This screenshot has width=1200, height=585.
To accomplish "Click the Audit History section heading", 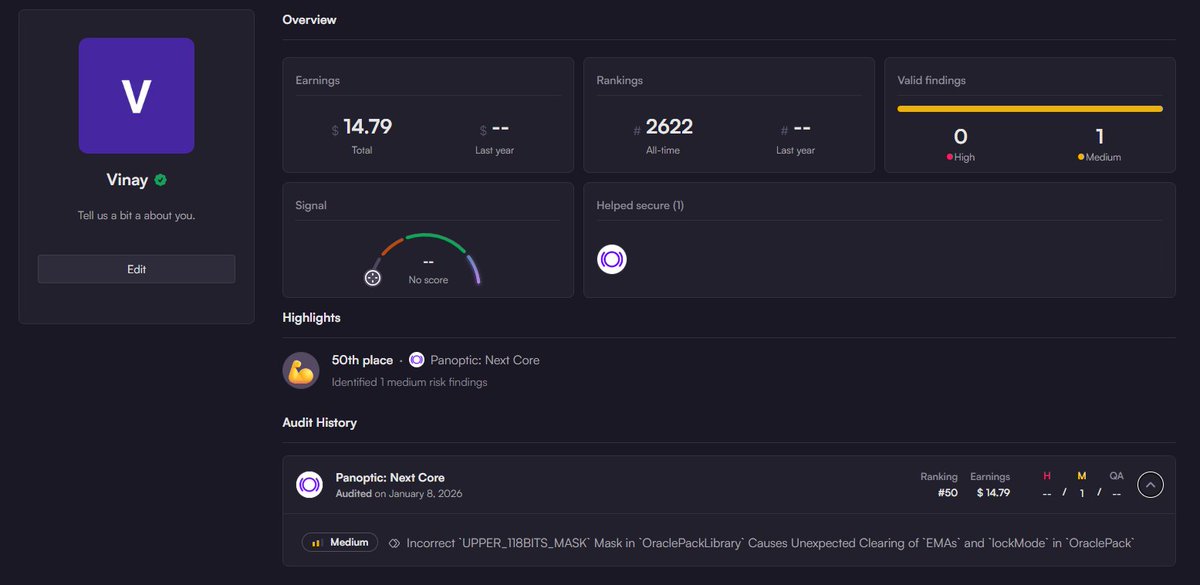I will click(319, 423).
